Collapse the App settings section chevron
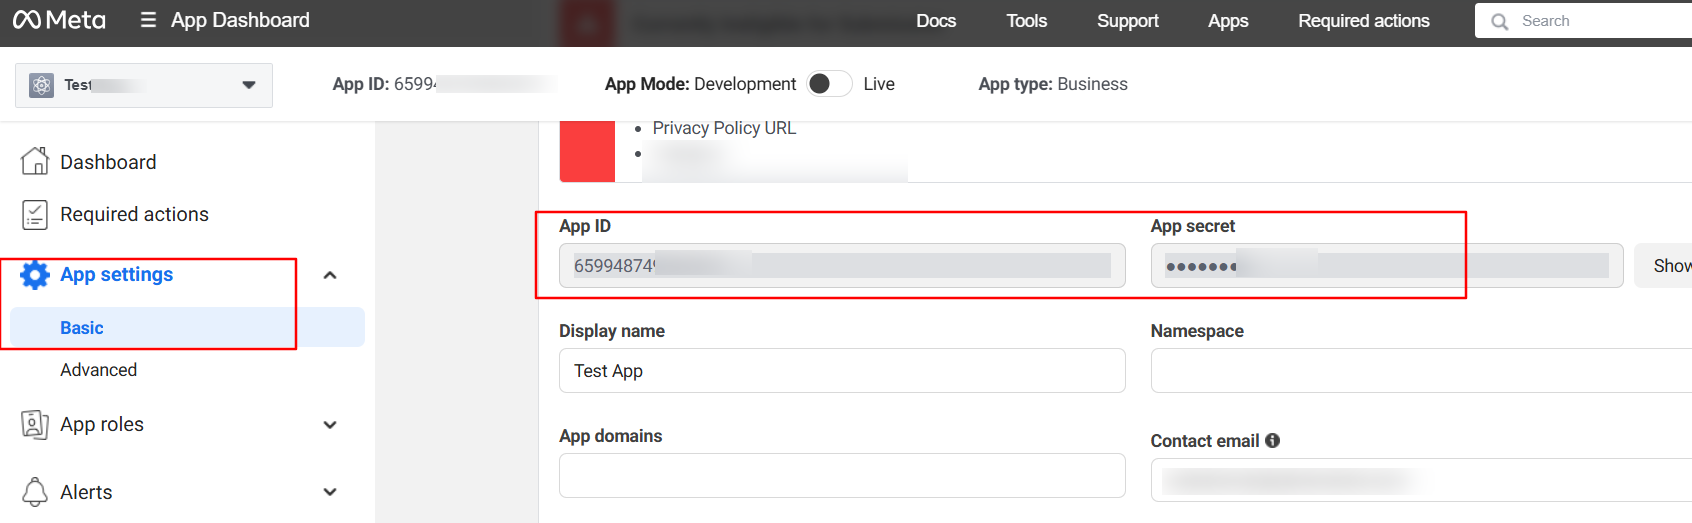1692x523 pixels. [330, 275]
